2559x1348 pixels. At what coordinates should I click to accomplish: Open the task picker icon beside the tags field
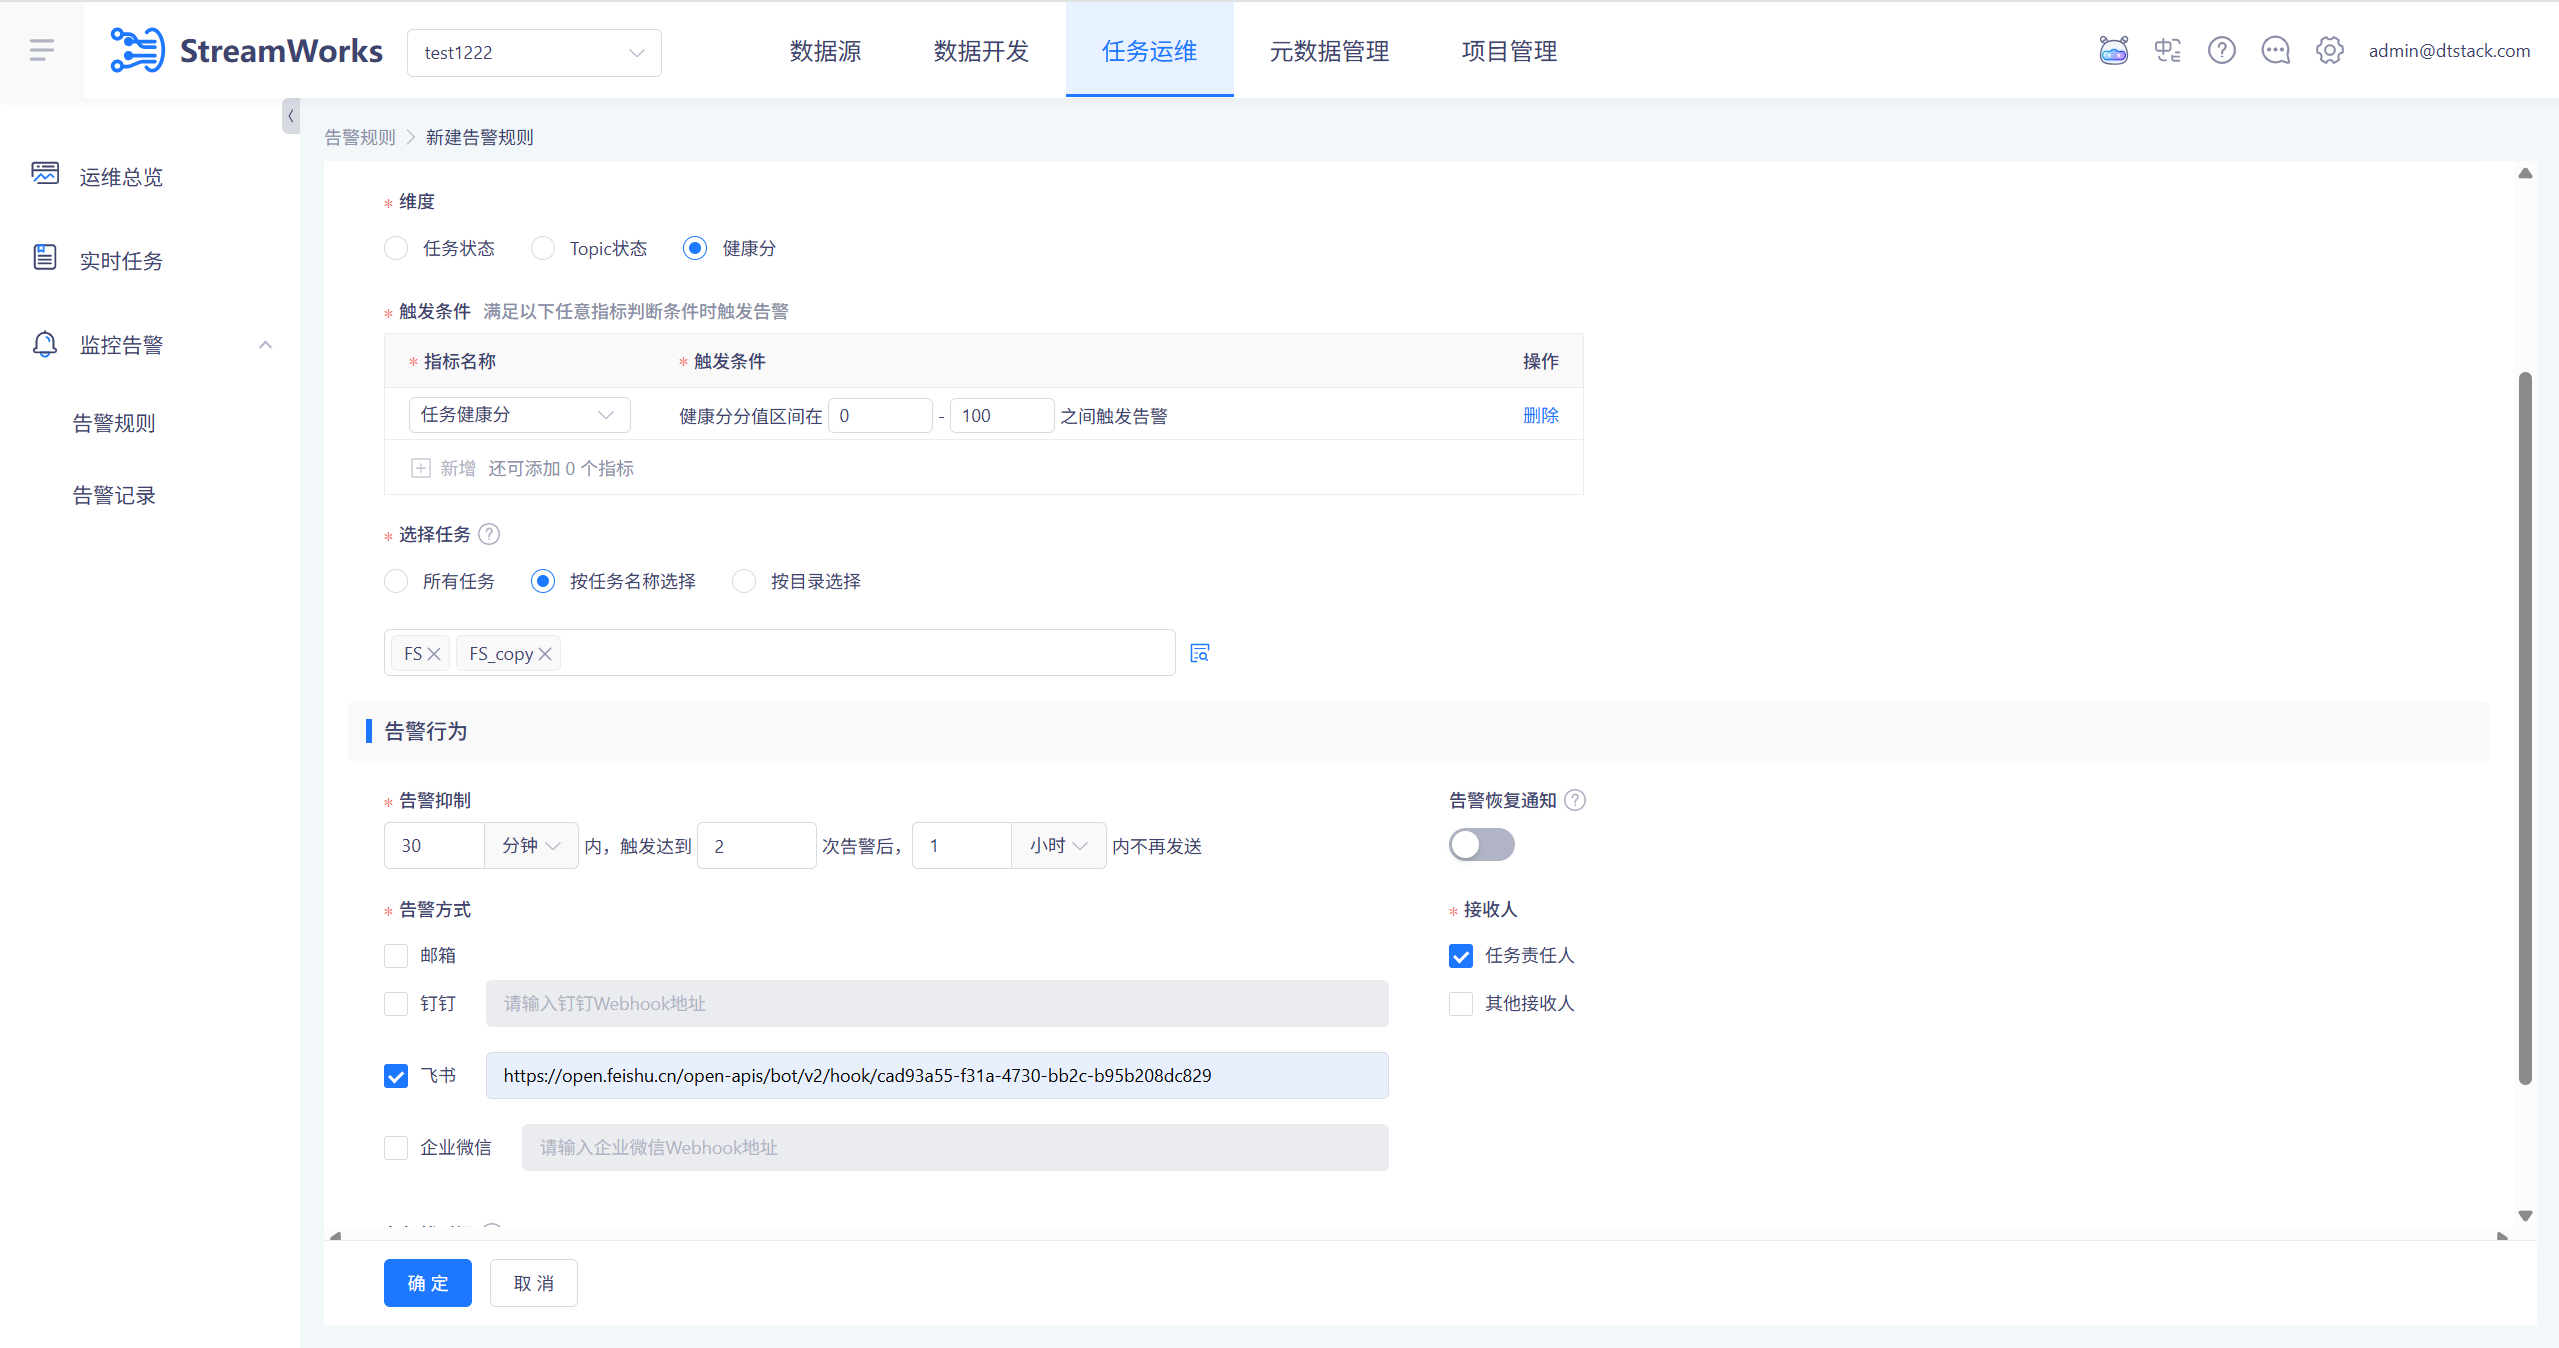1200,653
